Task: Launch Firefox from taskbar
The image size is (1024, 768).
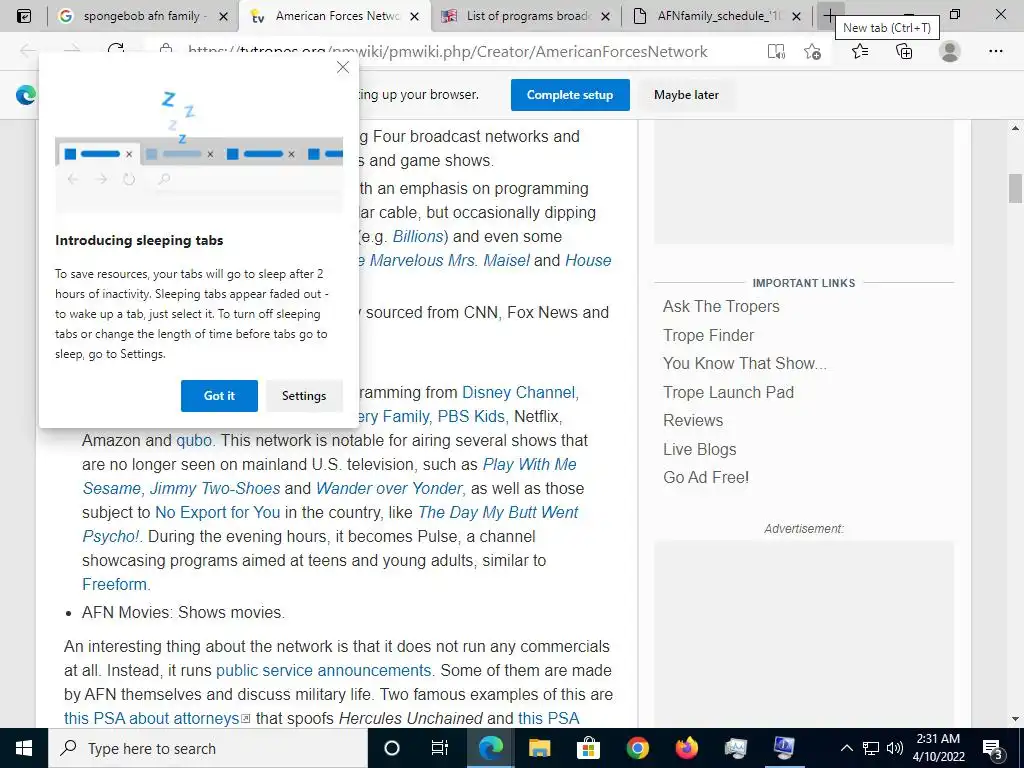Action: [686, 748]
